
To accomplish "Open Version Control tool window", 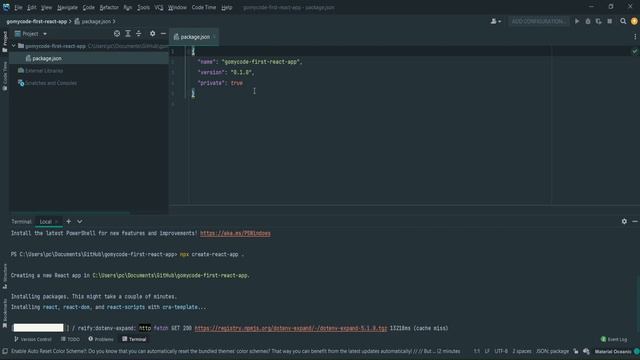I will coord(33,339).
